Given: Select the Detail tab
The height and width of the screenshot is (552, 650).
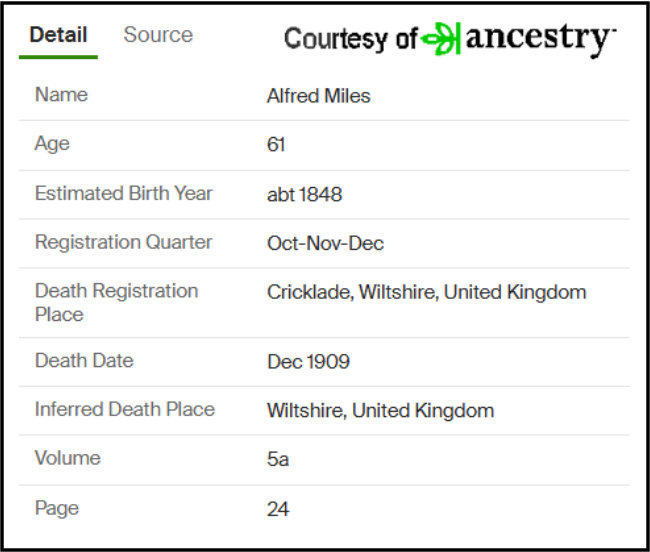Looking at the screenshot, I should 58,35.
